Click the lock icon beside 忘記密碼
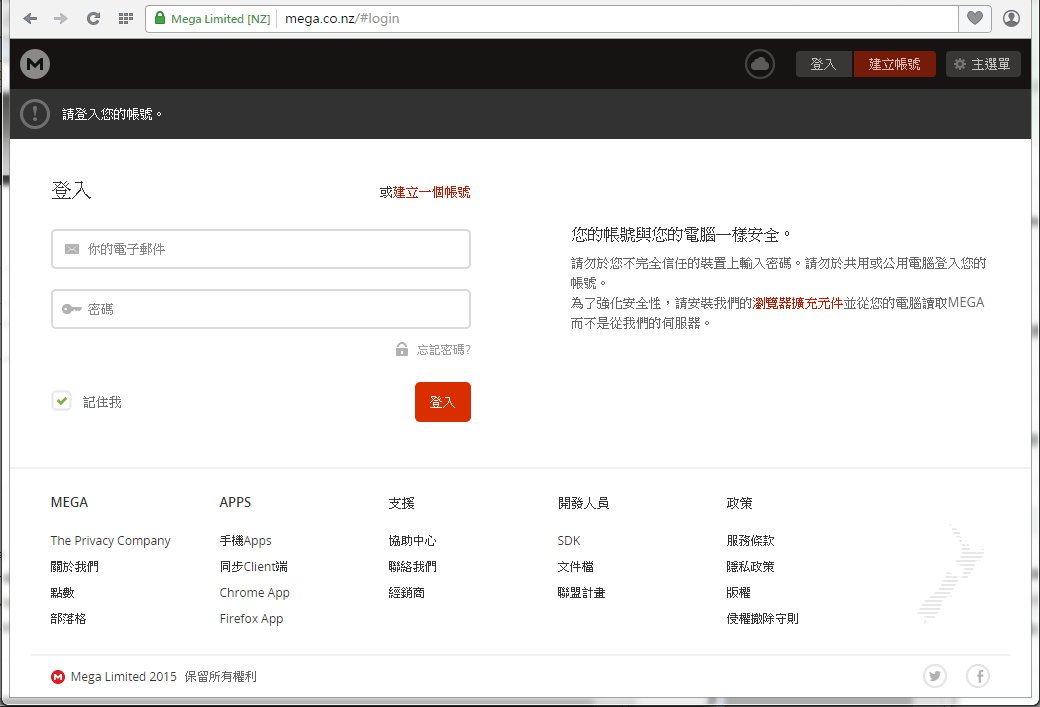Image resolution: width=1040 pixels, height=707 pixels. pos(402,349)
